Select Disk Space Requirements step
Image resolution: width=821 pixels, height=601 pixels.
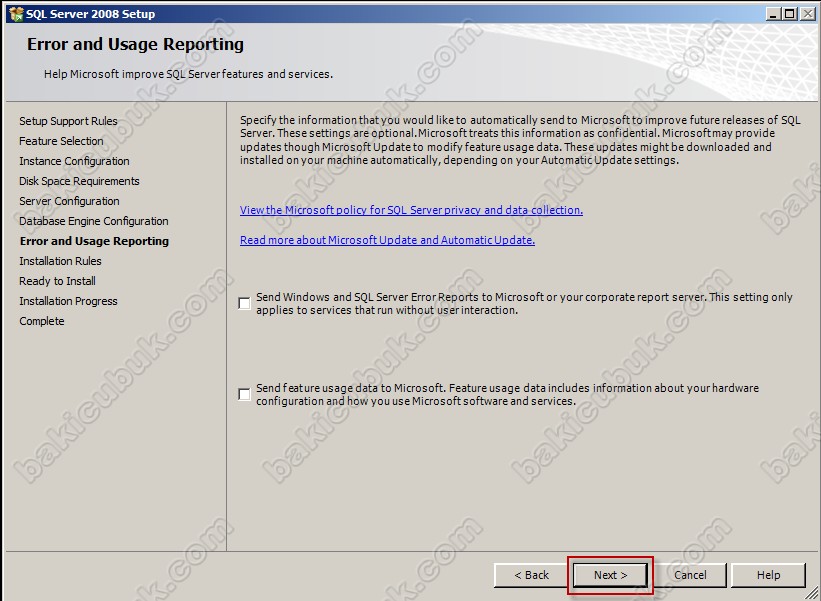point(79,181)
